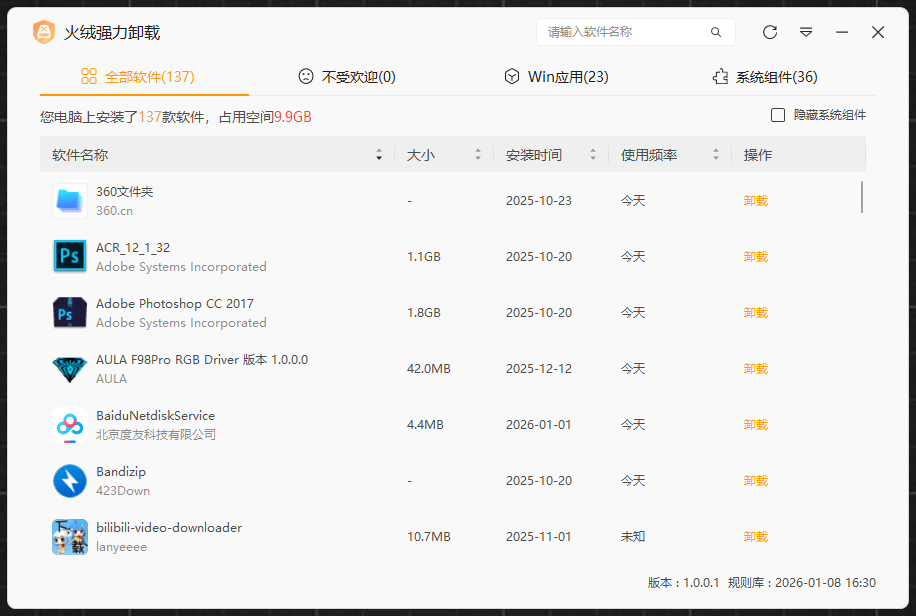
Task: Open the filter icon next to refresh
Action: point(806,32)
